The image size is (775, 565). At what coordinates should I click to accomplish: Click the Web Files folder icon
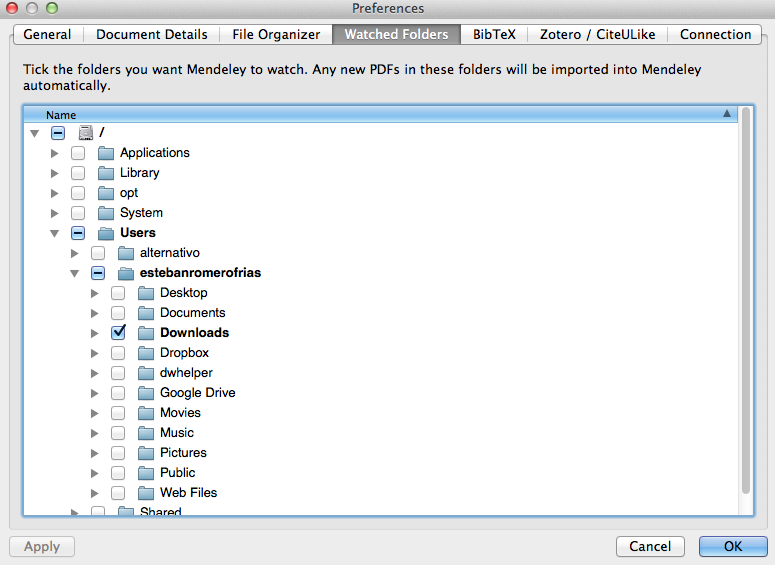point(146,493)
